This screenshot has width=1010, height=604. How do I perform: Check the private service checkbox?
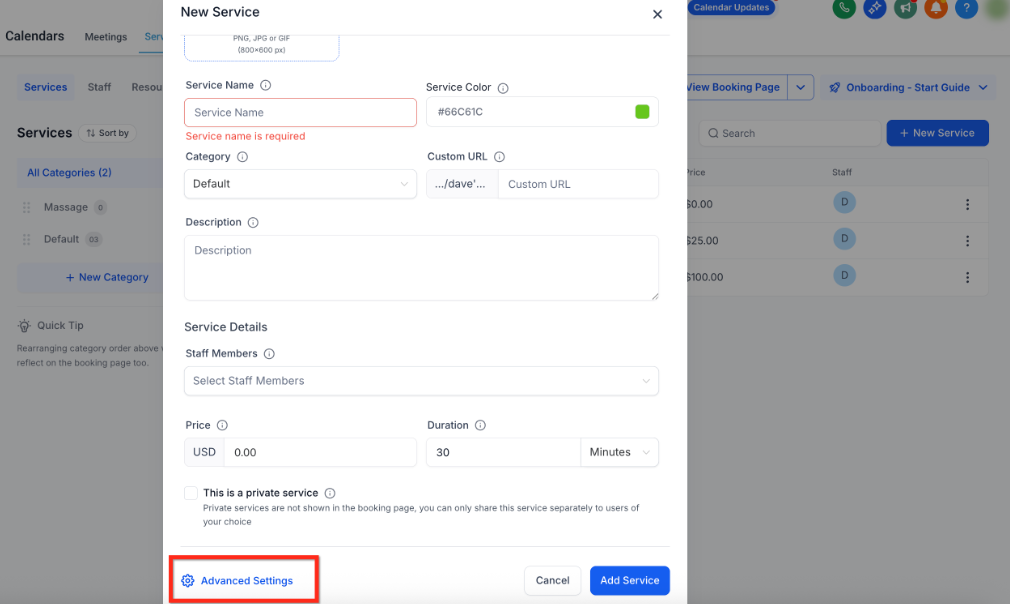click(x=191, y=493)
